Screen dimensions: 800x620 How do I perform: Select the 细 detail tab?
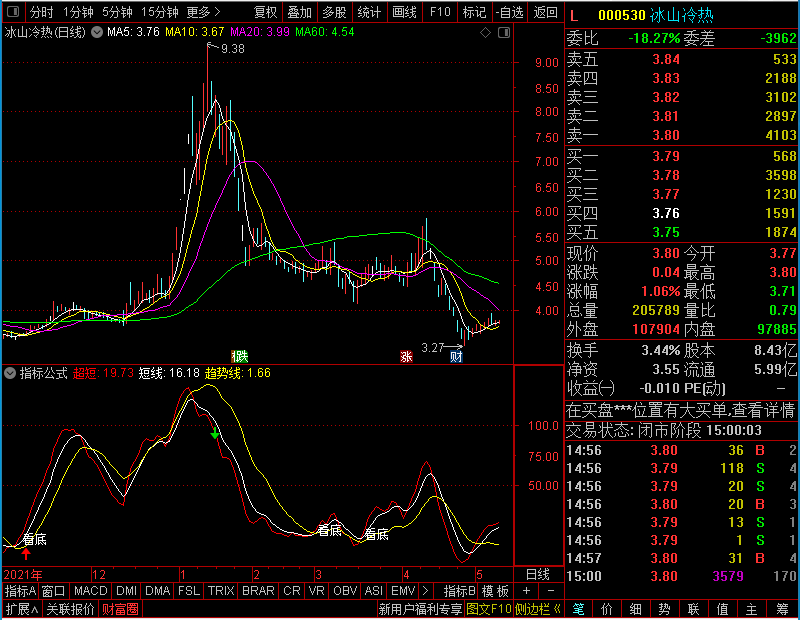click(x=636, y=609)
